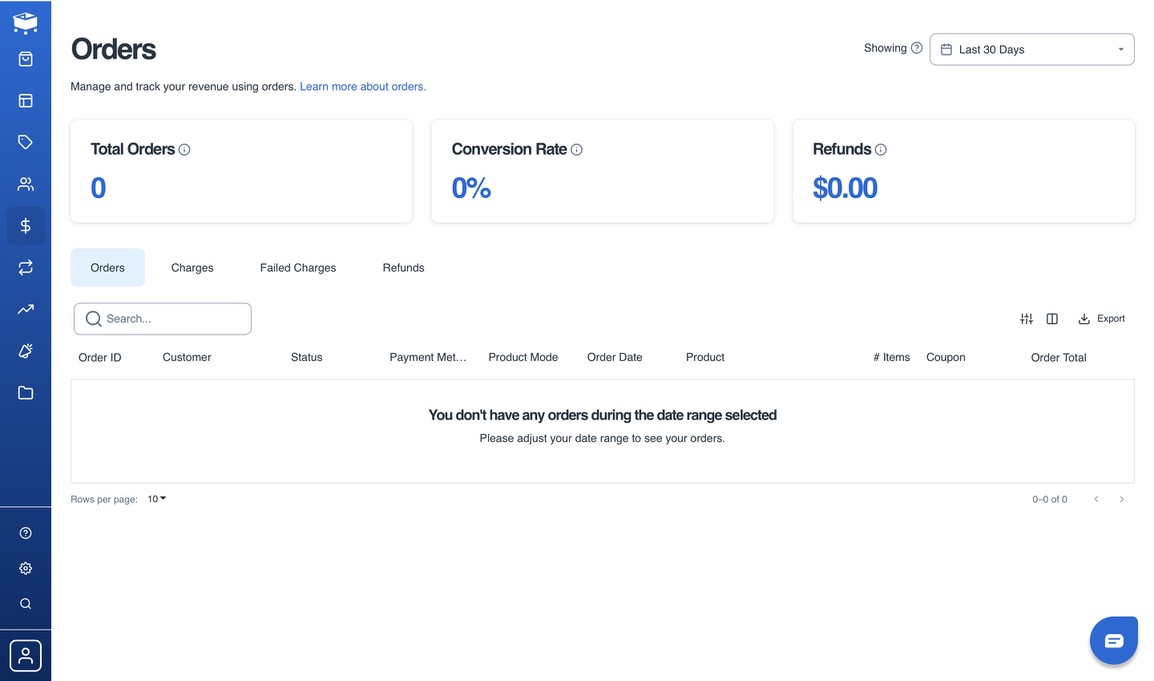
Task: Open the help question mark sidebar icon
Action: [25, 533]
